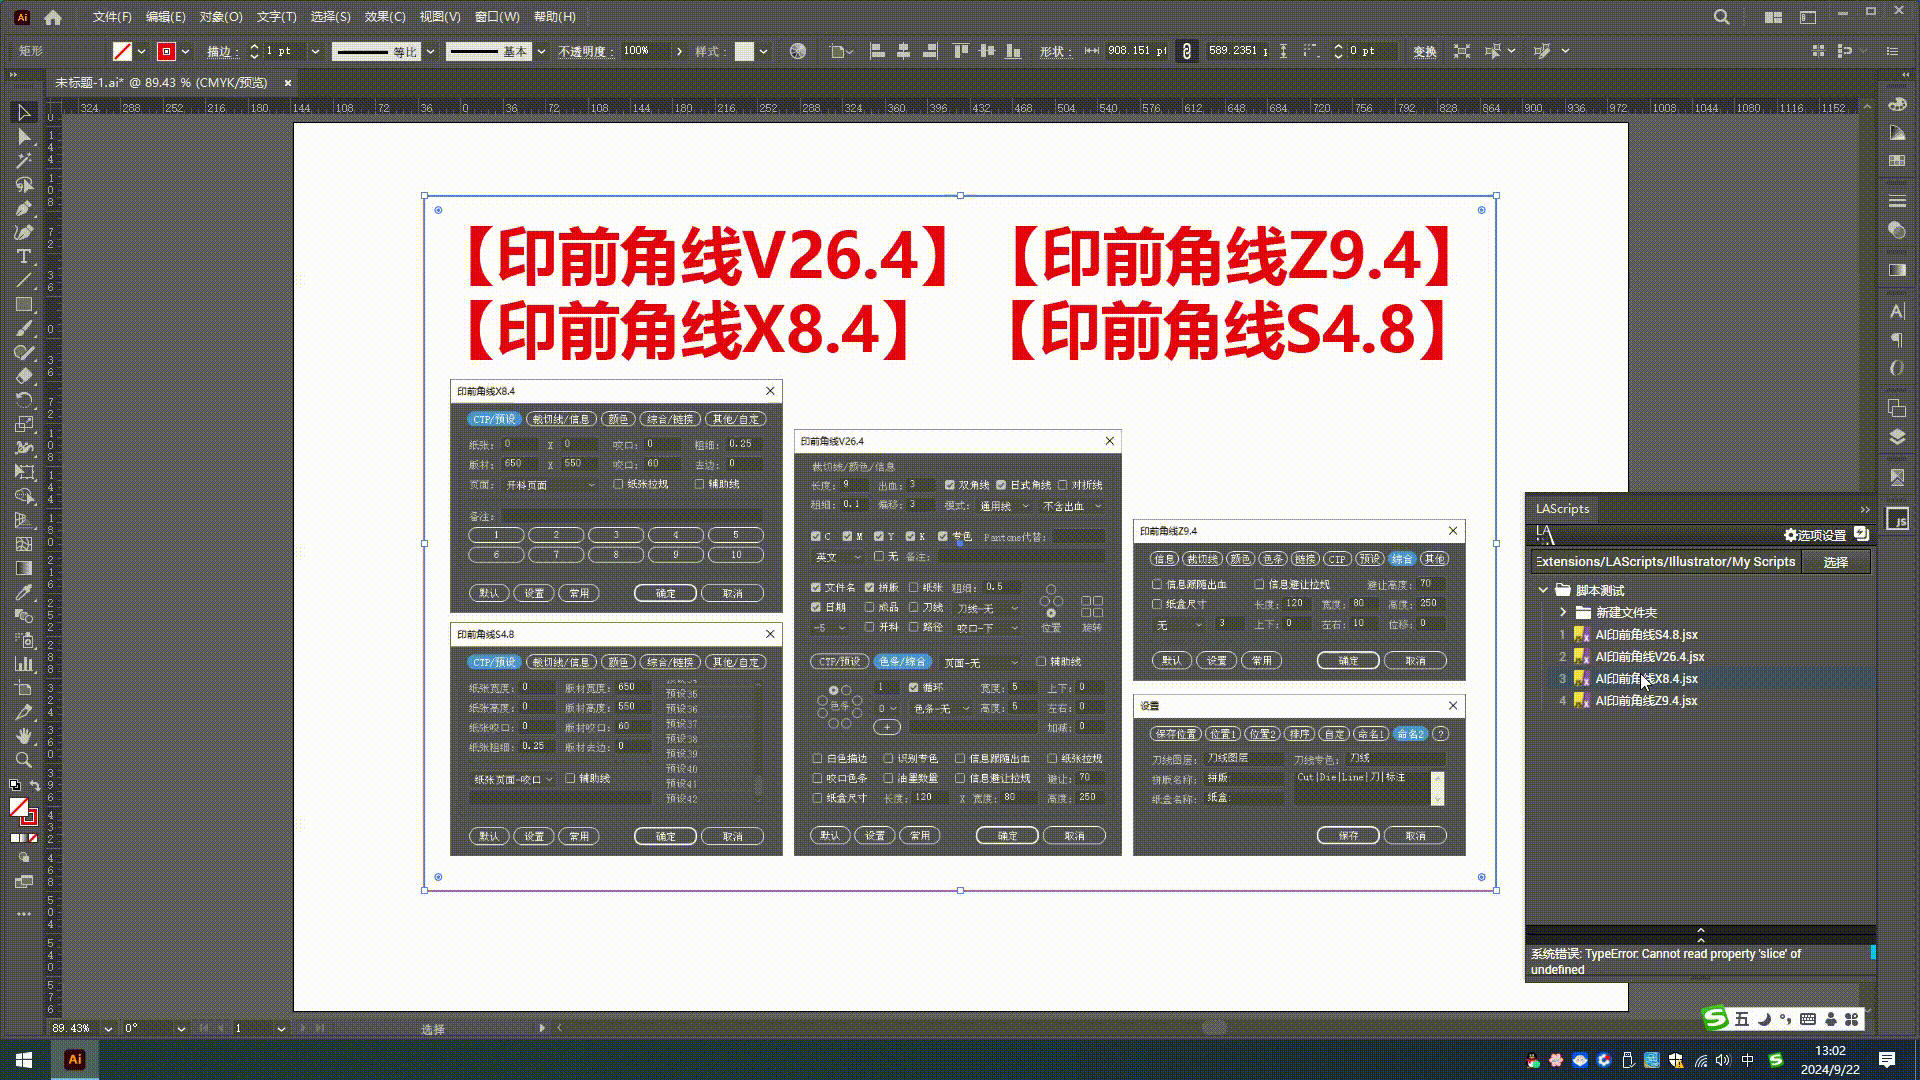Select the Type tool
Viewport: 1920px width, 1080px height.
click(24, 256)
